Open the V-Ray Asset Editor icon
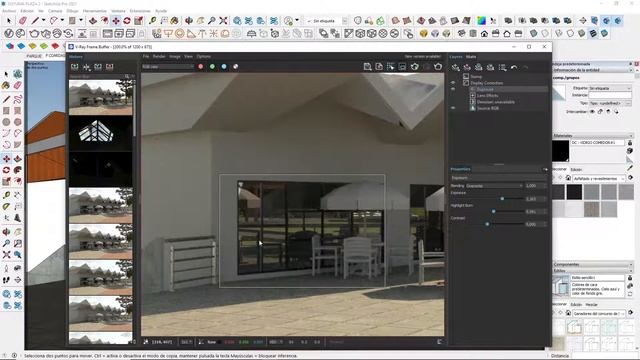This screenshot has height=360, width=640. (x=9, y=33)
